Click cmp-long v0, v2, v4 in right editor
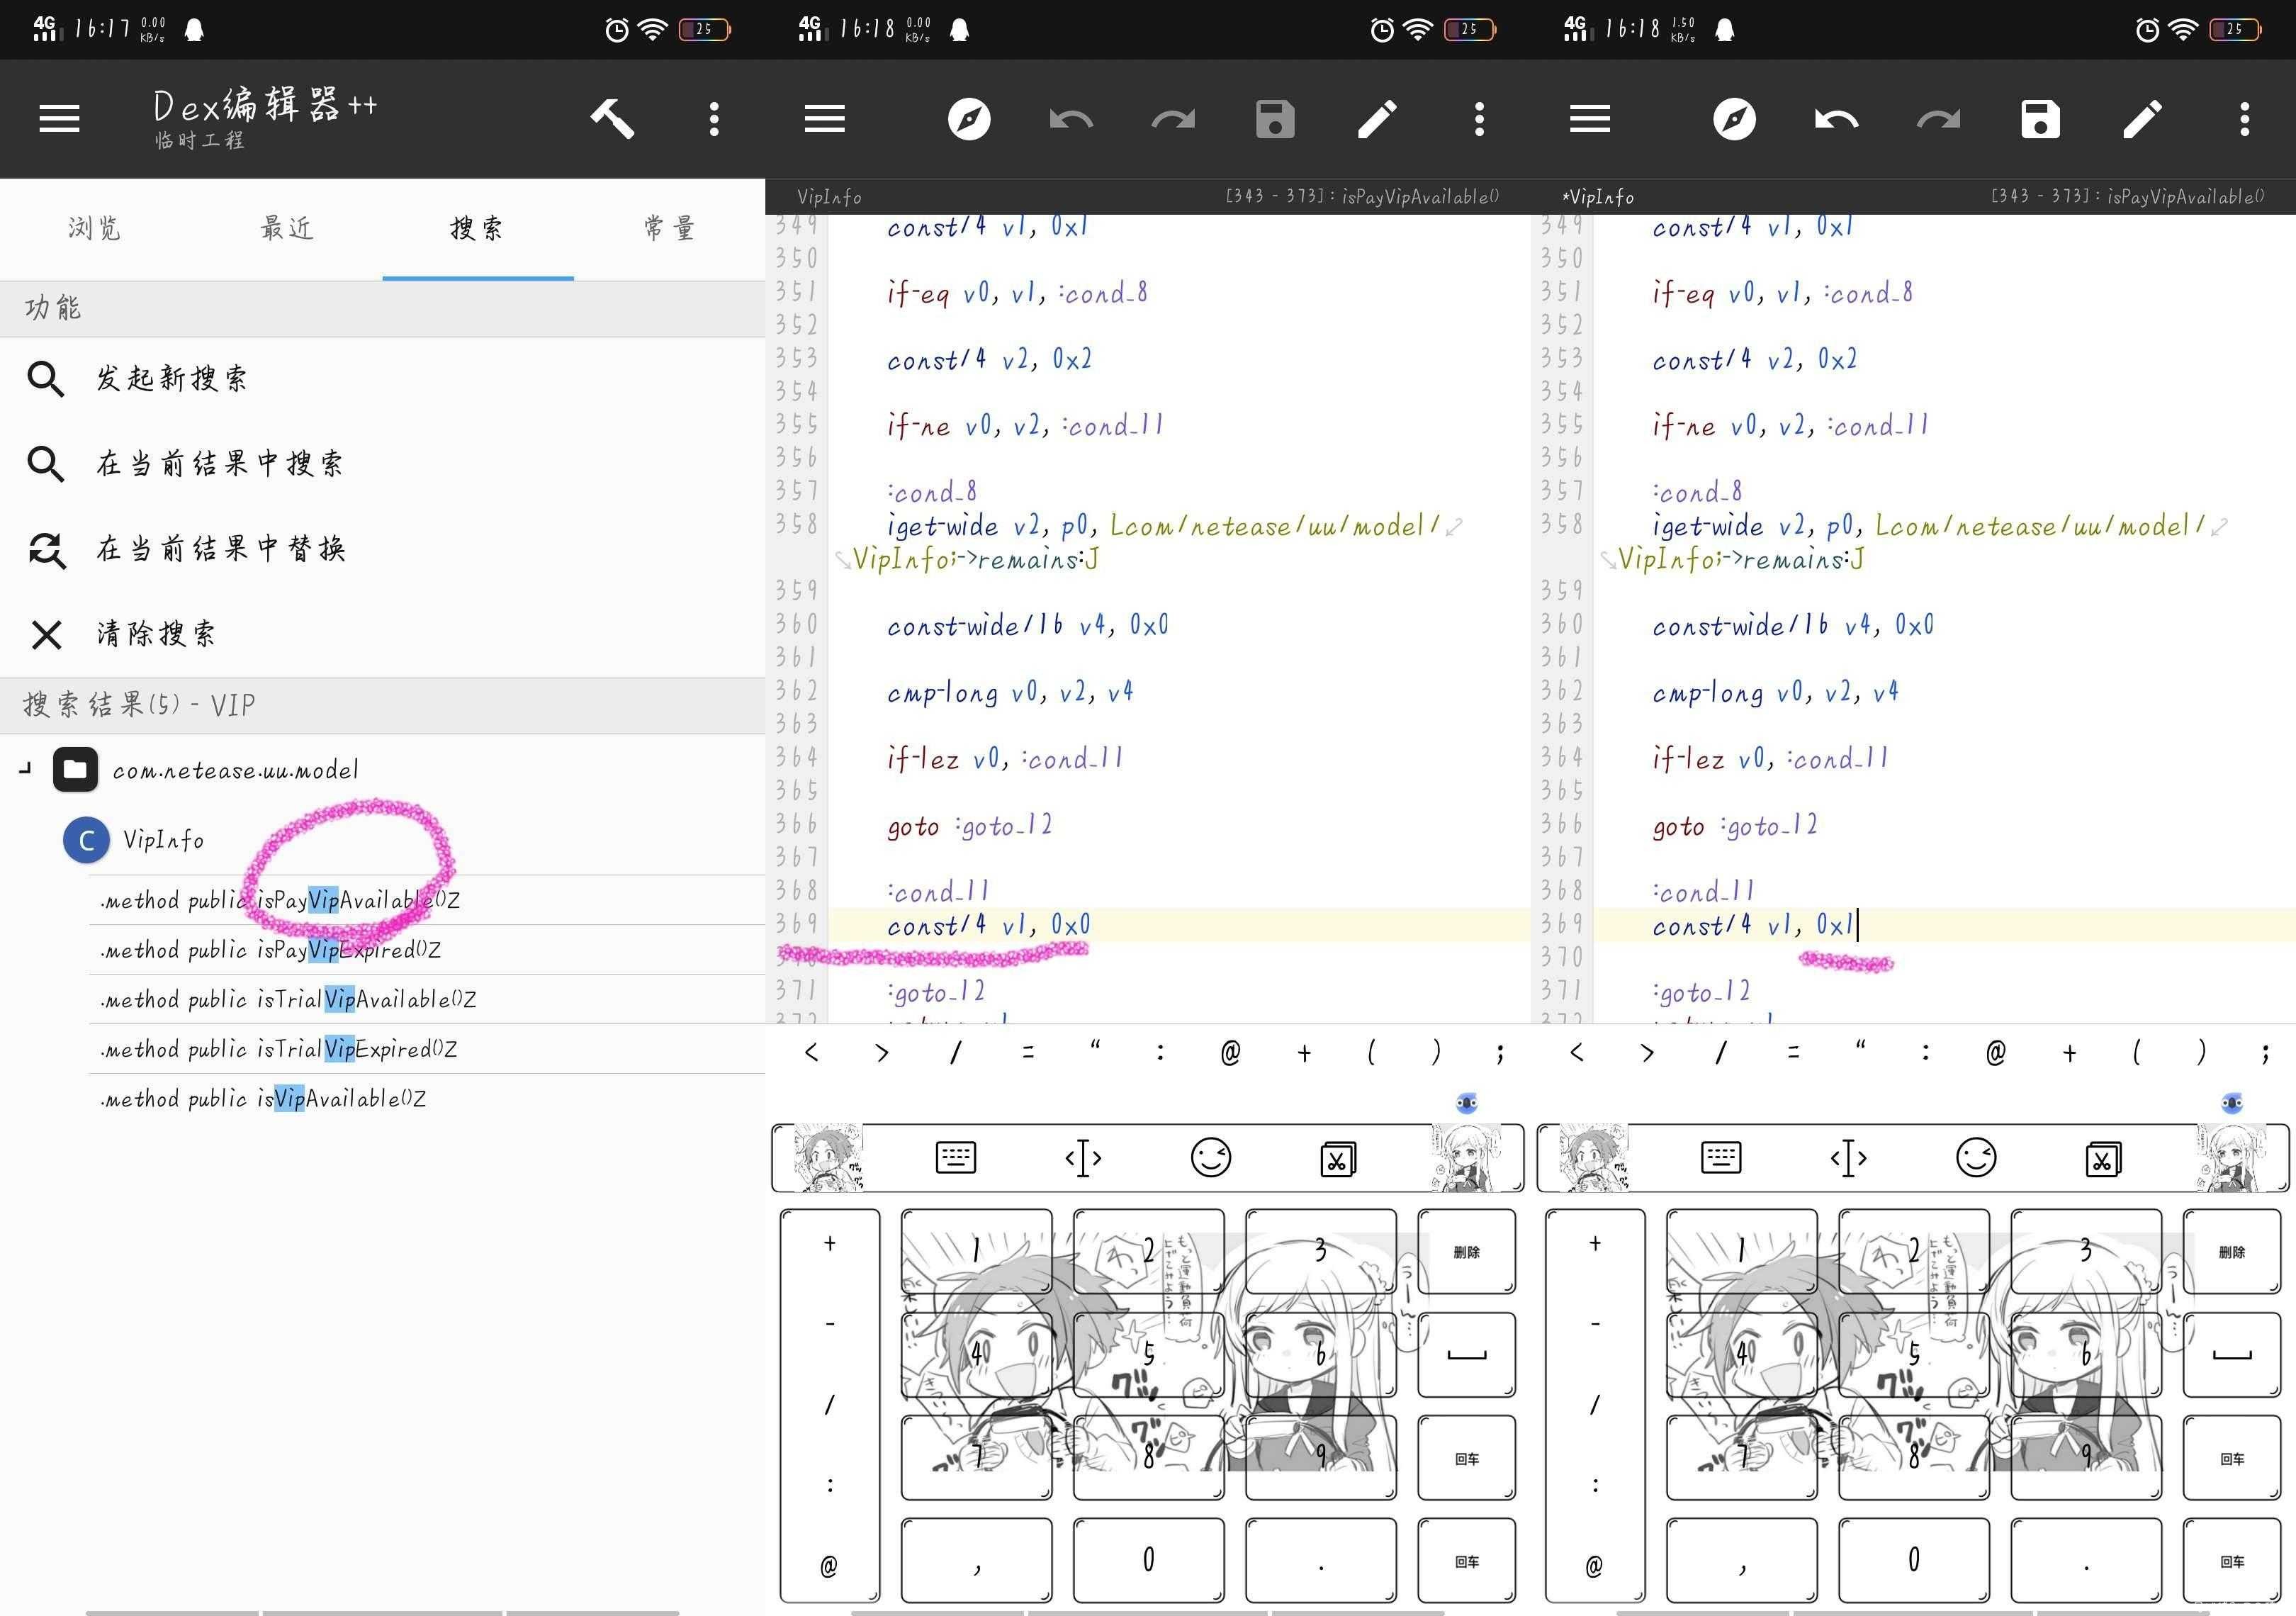Screen dimensions: 2296x1616 [x=1775, y=692]
